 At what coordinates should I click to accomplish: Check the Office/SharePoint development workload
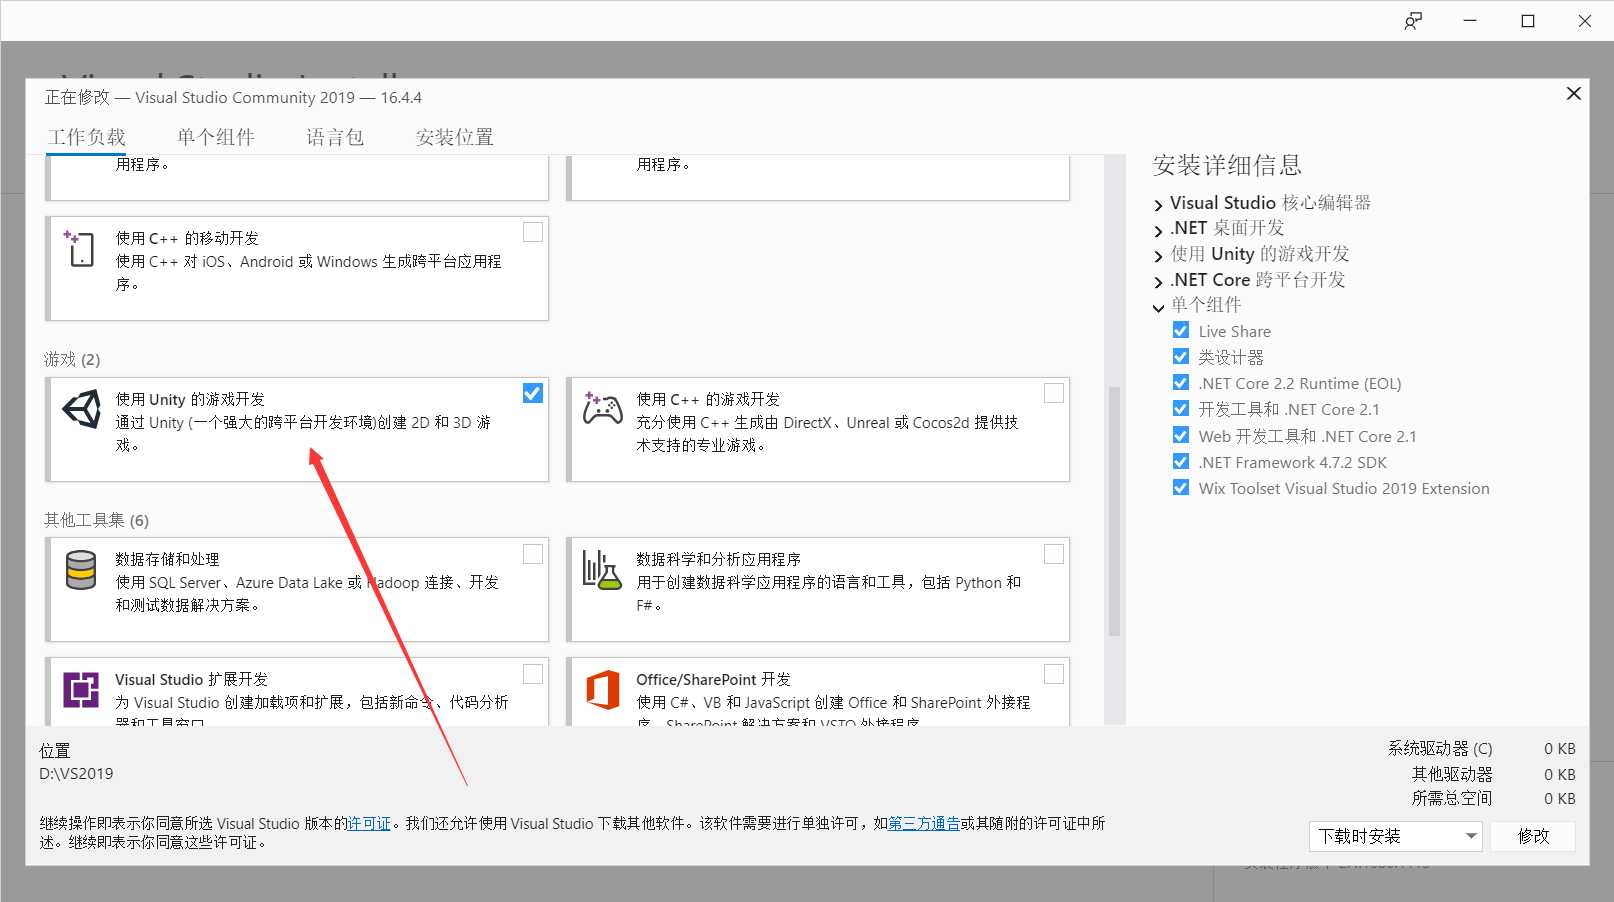[1054, 673]
